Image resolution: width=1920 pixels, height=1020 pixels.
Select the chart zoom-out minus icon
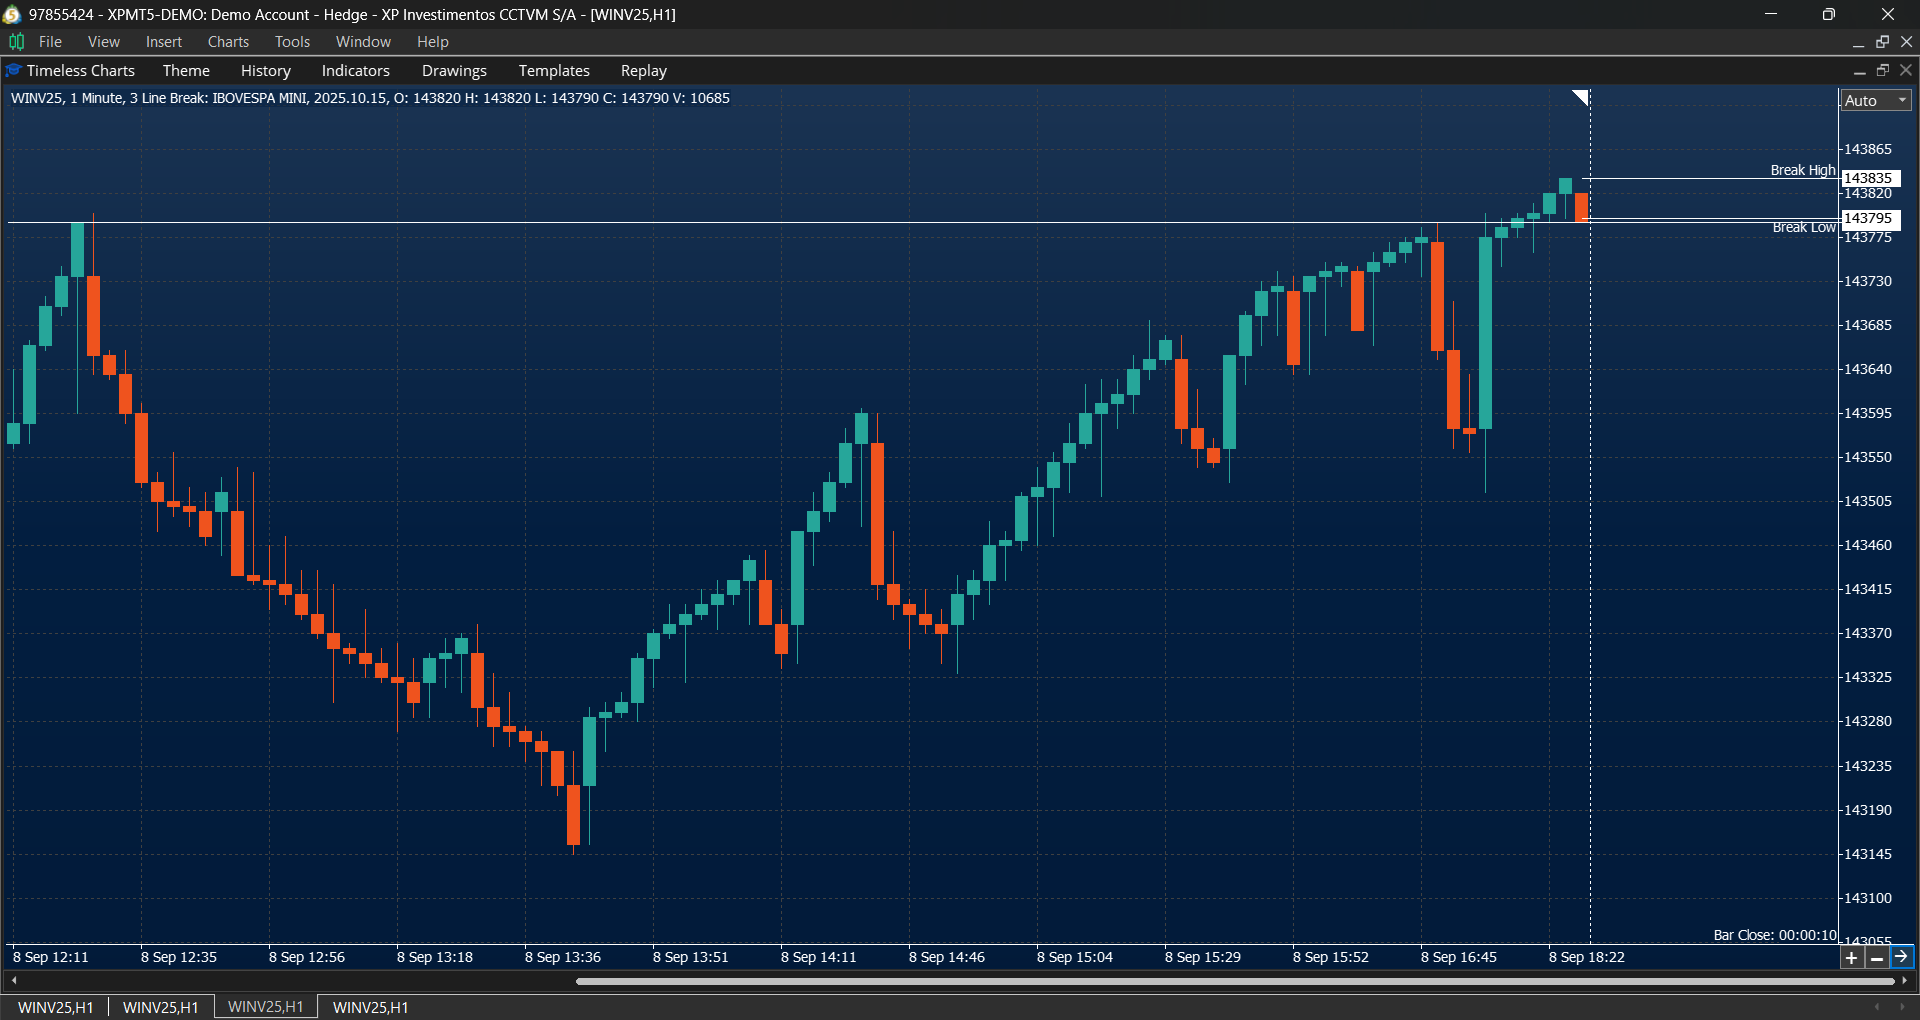(1879, 957)
